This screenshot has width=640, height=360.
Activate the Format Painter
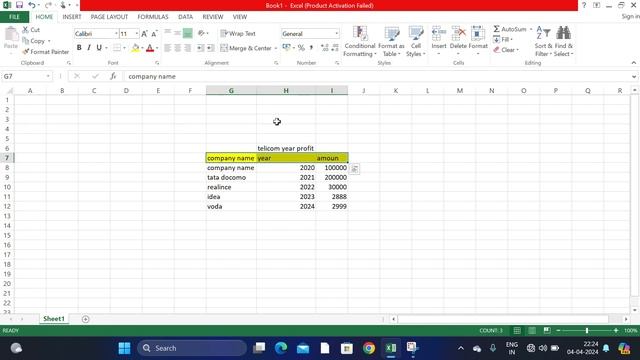(x=46, y=52)
